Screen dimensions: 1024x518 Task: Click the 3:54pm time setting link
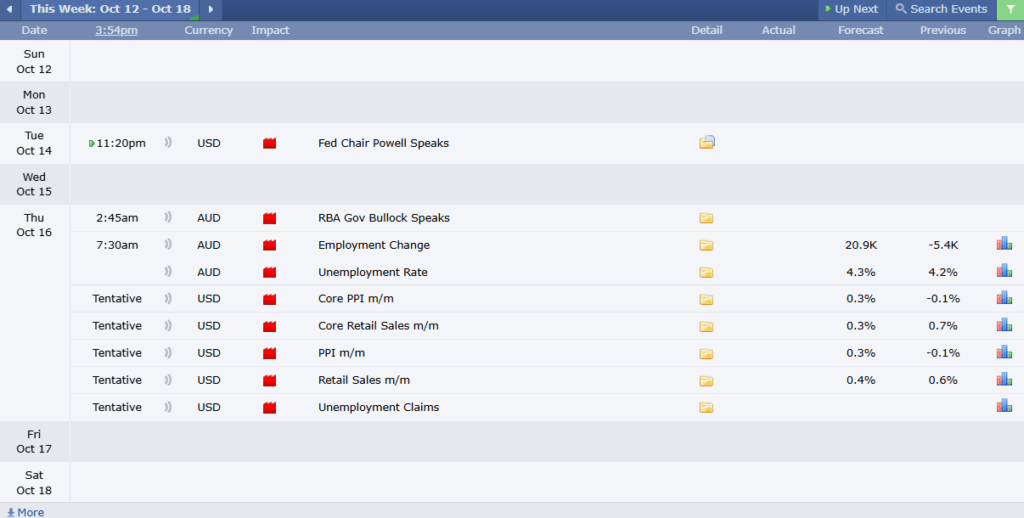coord(116,30)
